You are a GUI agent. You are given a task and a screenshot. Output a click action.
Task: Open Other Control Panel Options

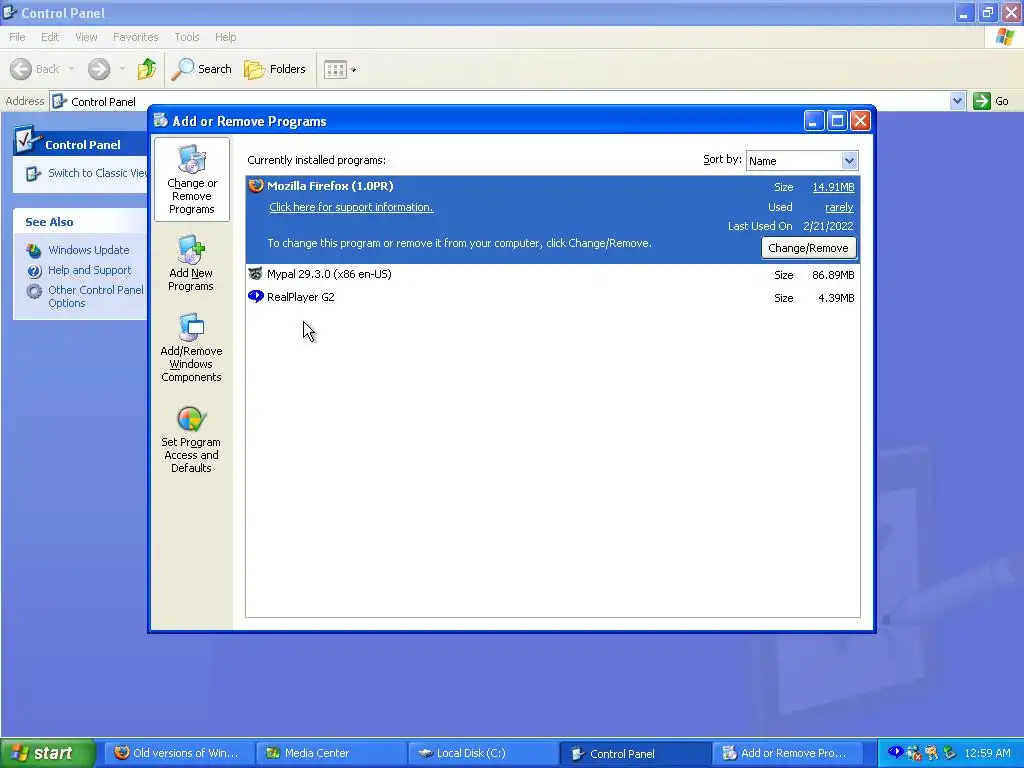[96, 296]
